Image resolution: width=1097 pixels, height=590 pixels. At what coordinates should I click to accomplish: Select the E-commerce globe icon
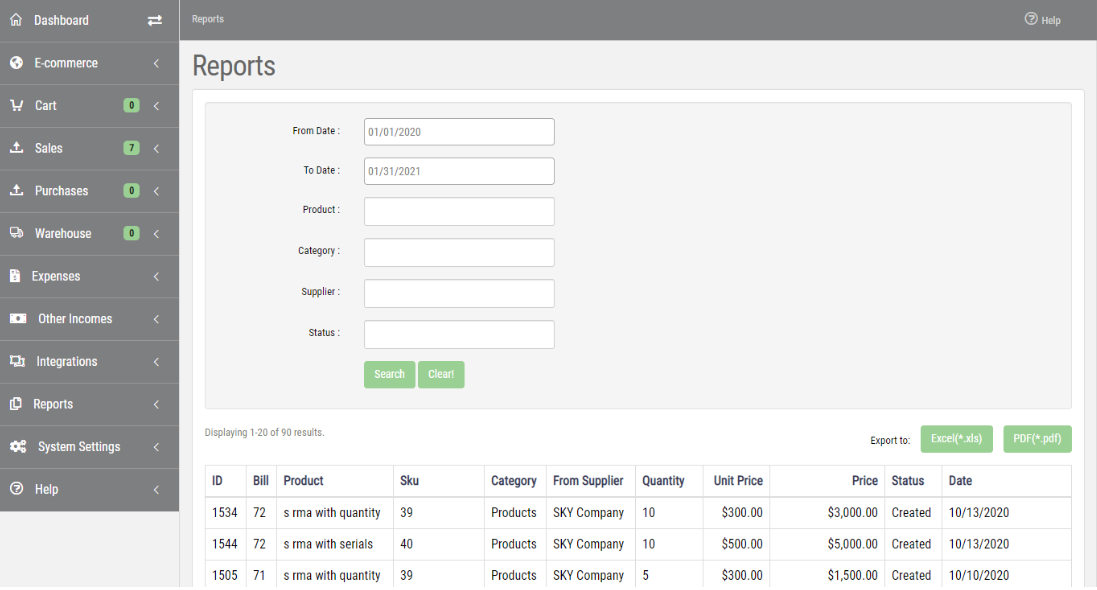click(16, 62)
